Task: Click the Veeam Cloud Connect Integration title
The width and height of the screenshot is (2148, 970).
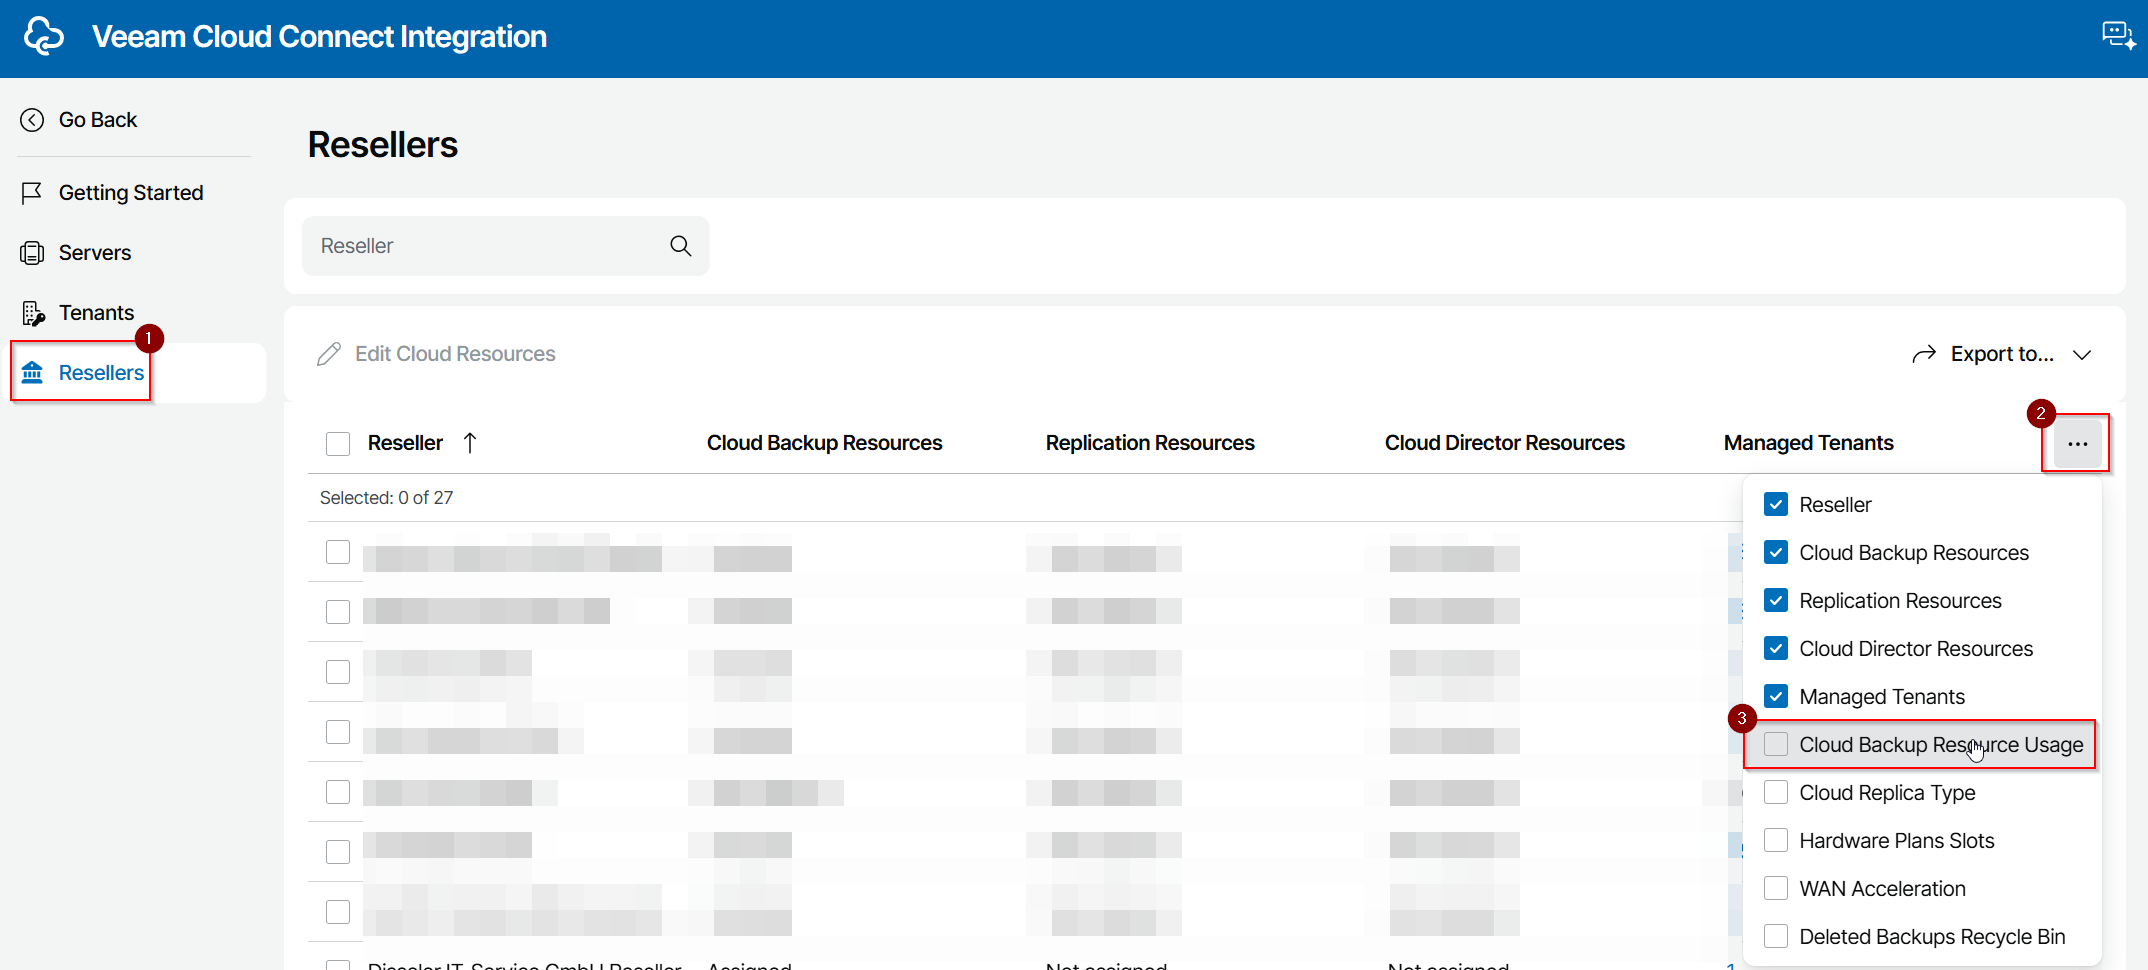Action: point(319,37)
